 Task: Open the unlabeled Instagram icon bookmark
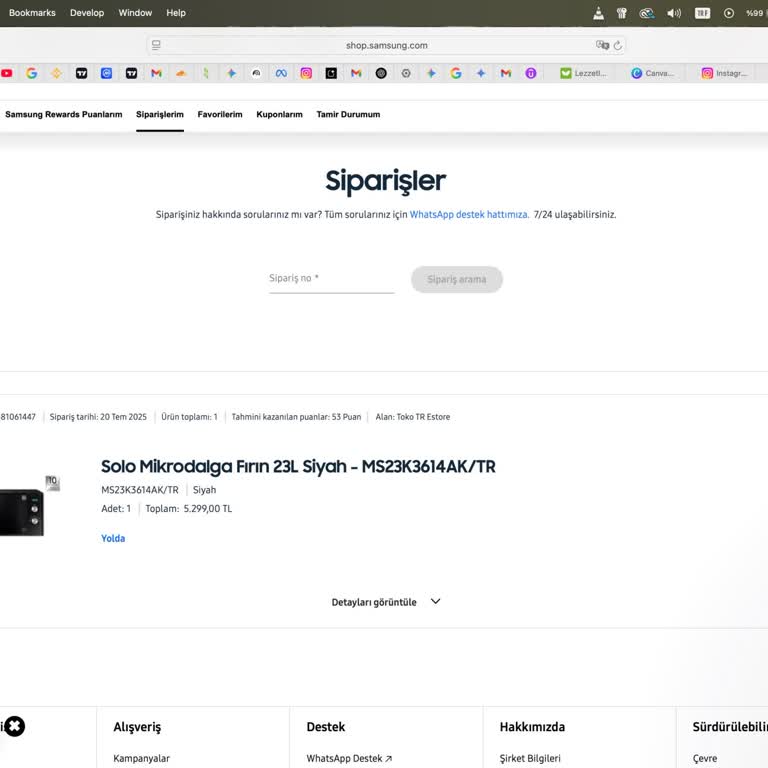click(x=306, y=73)
